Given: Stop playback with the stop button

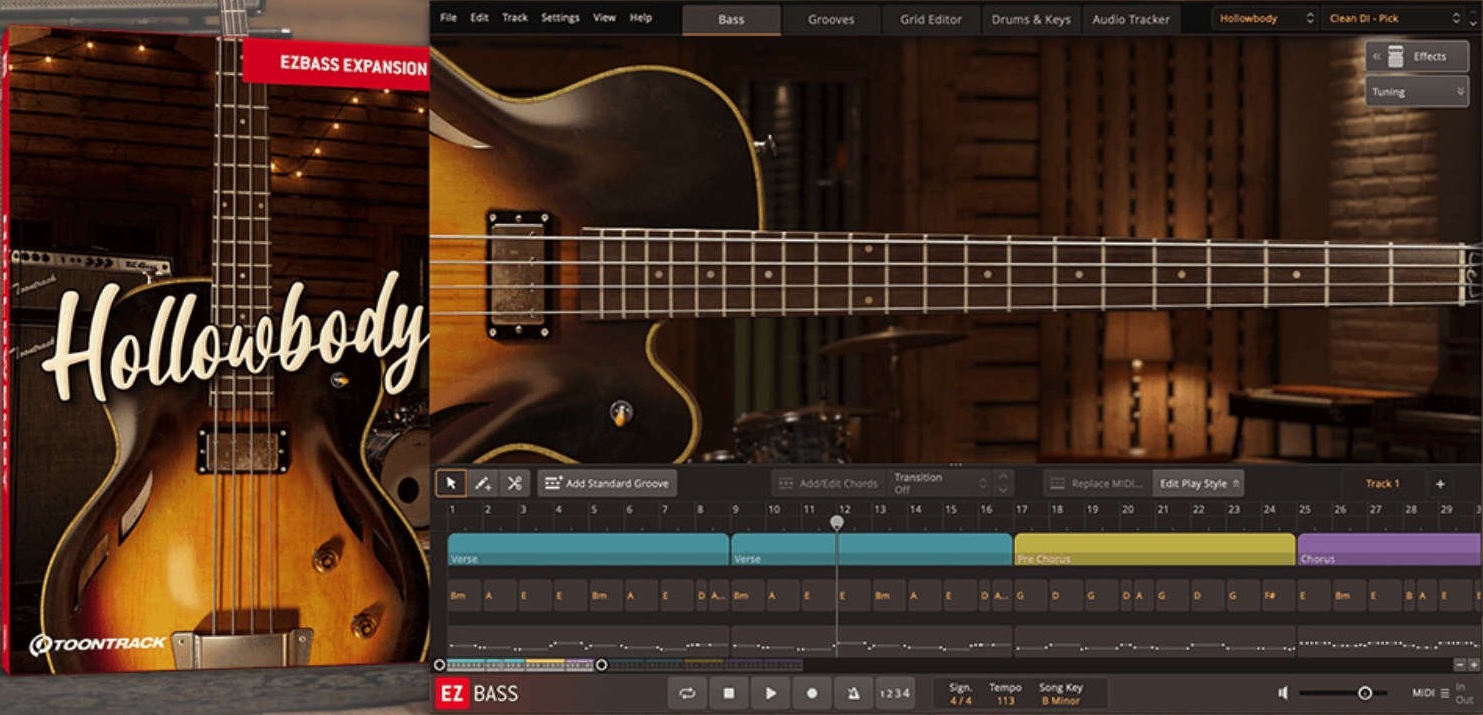Looking at the screenshot, I should pos(729,693).
